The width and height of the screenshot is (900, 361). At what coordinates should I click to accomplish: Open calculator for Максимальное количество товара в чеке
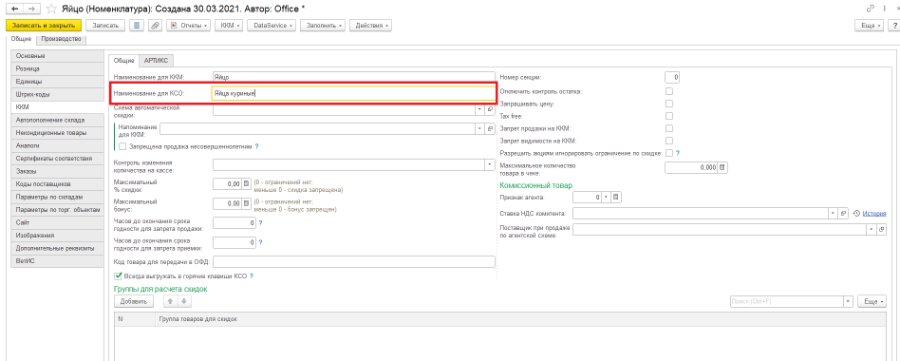[x=723, y=167]
